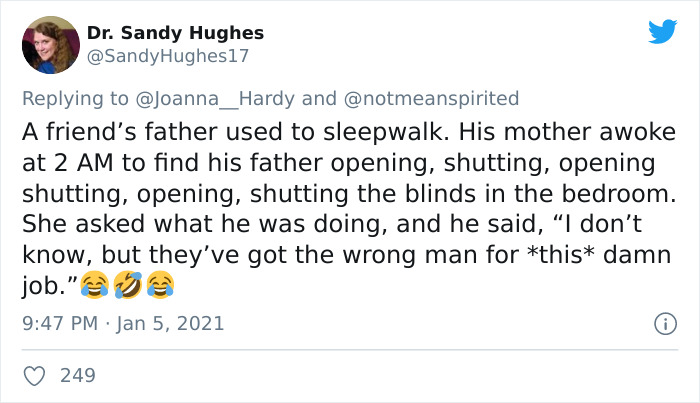The height and width of the screenshot is (403, 700).
Task: Like the tweet with the heart icon
Action: click(x=34, y=376)
